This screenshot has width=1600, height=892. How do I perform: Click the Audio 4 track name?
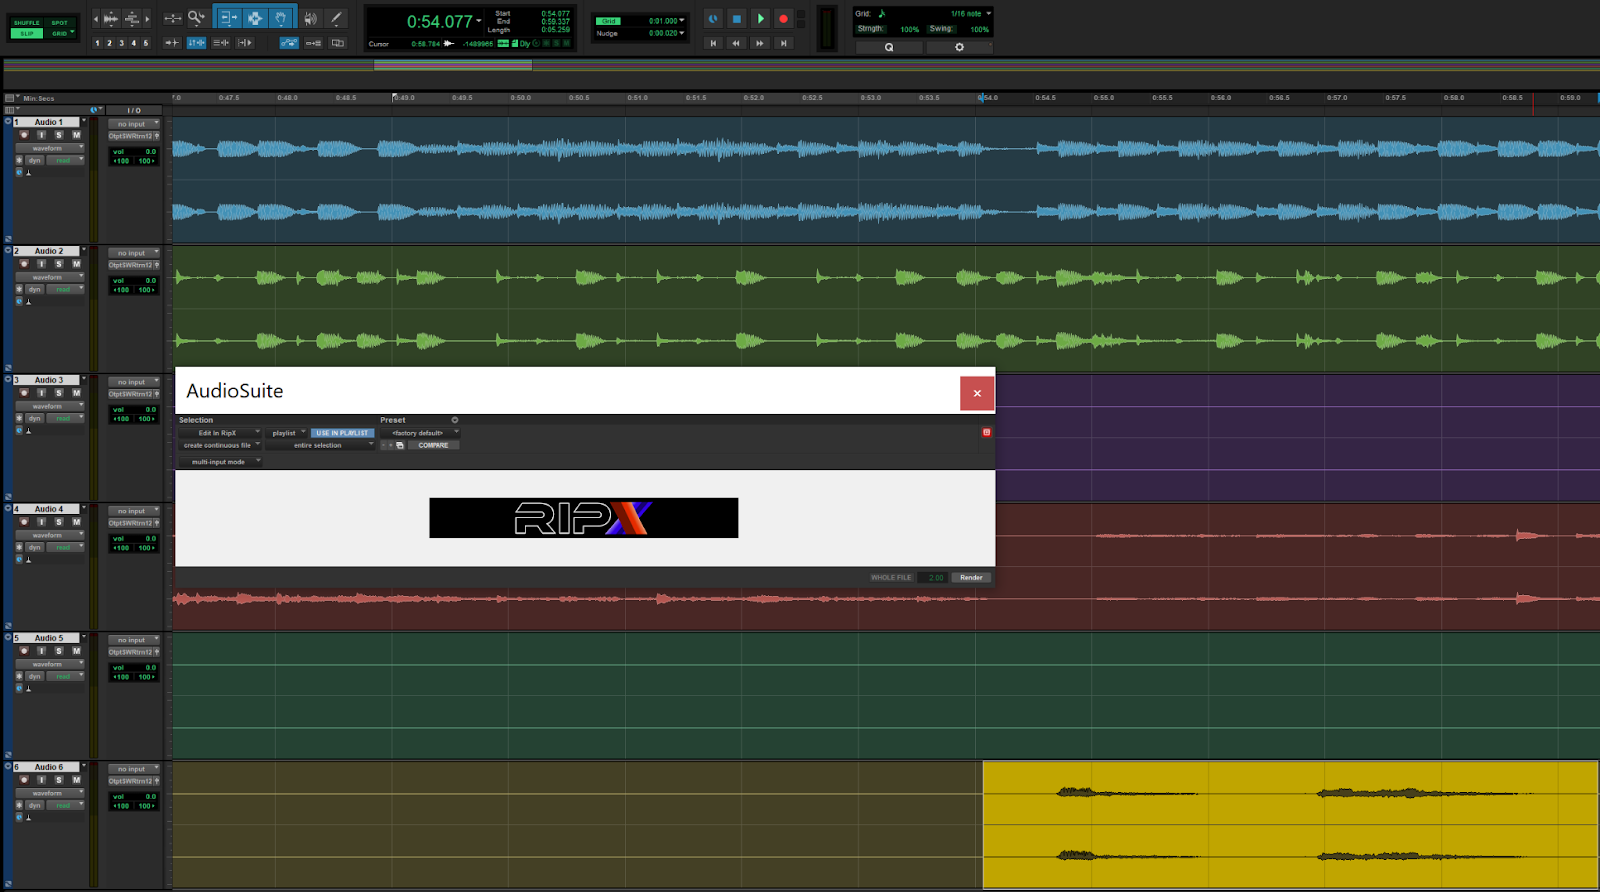point(48,509)
